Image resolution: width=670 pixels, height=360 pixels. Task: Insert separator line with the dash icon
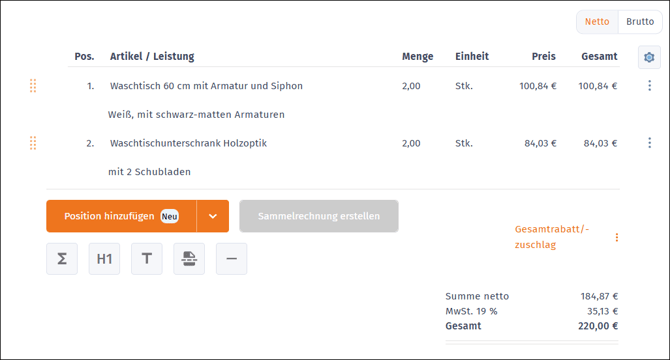[x=231, y=259]
